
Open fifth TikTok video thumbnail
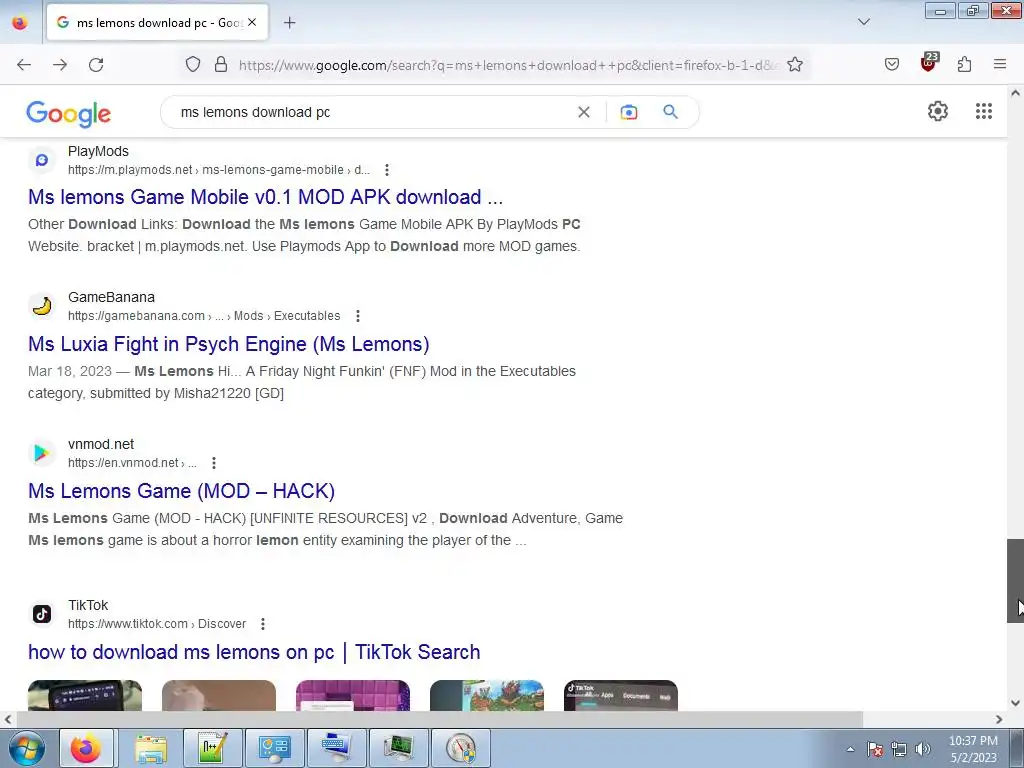(x=620, y=695)
